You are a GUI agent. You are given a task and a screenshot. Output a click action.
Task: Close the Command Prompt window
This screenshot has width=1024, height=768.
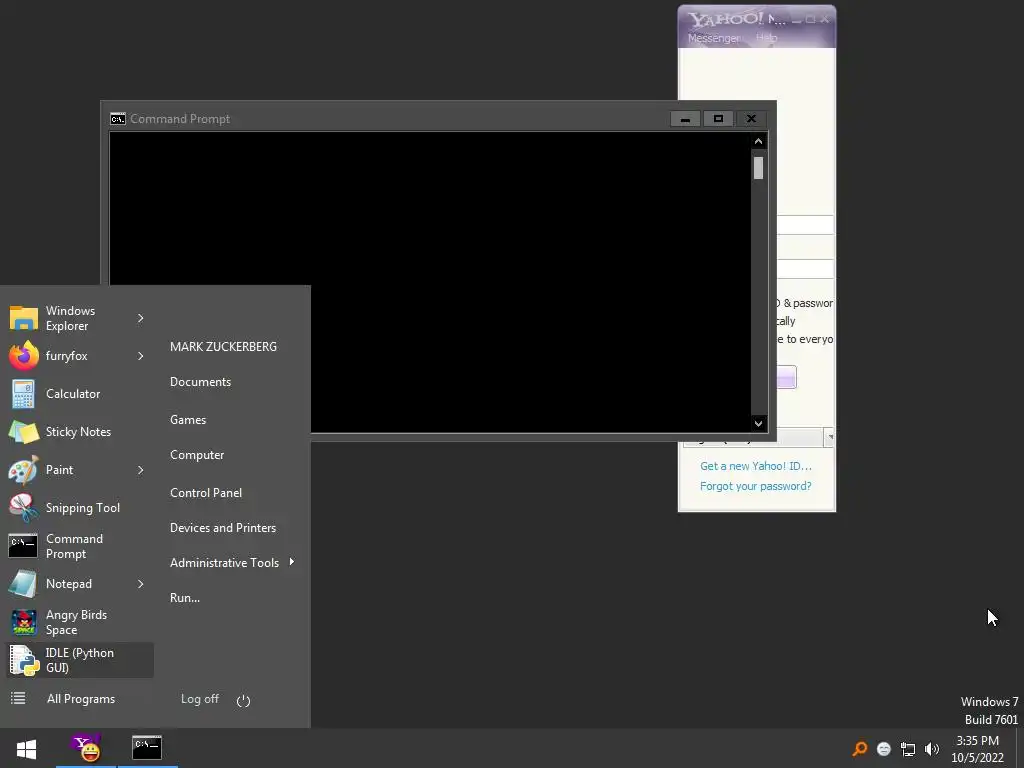[x=751, y=119]
